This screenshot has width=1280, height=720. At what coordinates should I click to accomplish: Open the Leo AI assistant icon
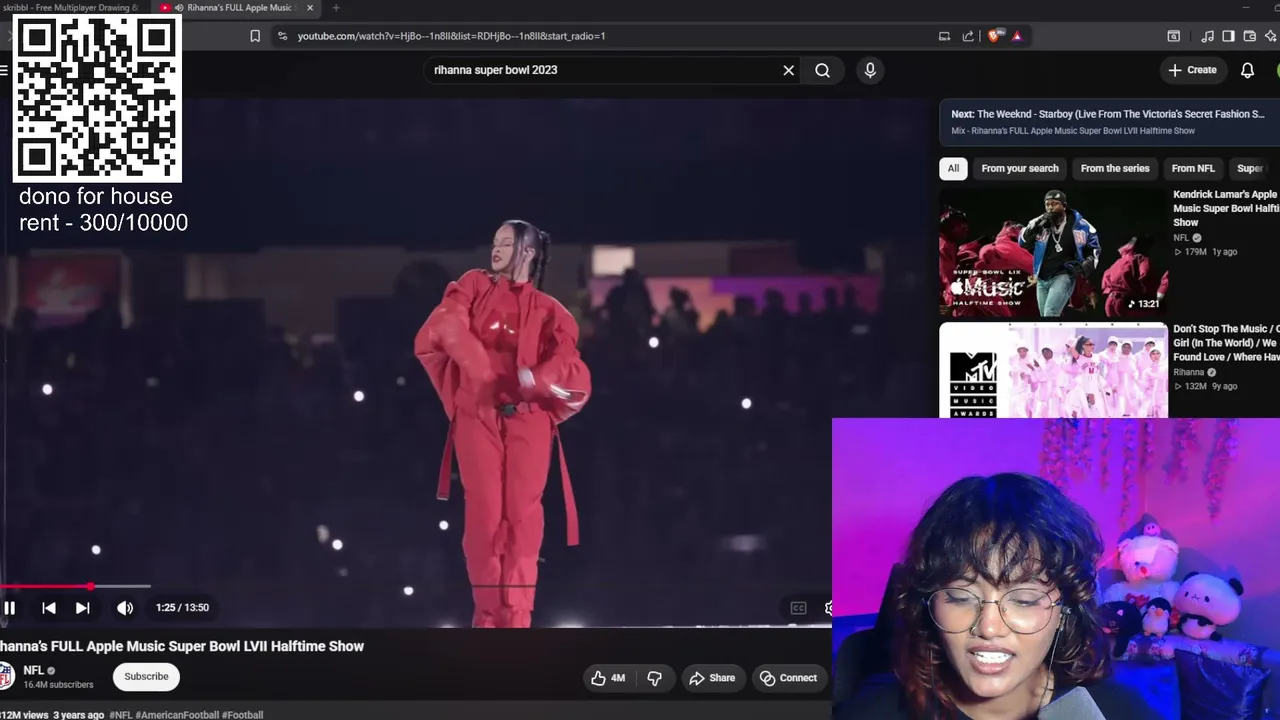pos(1272,36)
